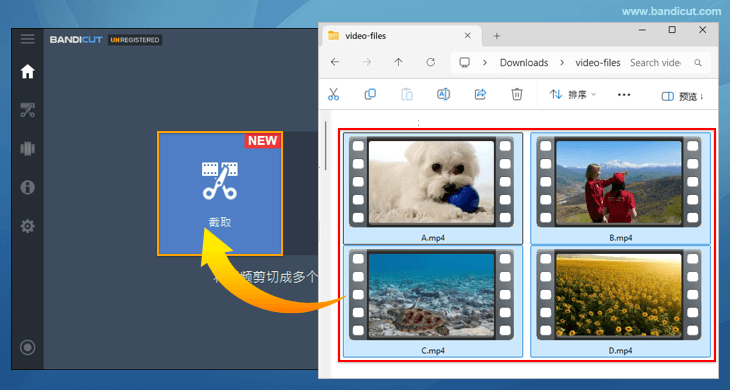Add a new Explorer tab
The width and height of the screenshot is (730, 390).
tap(497, 36)
